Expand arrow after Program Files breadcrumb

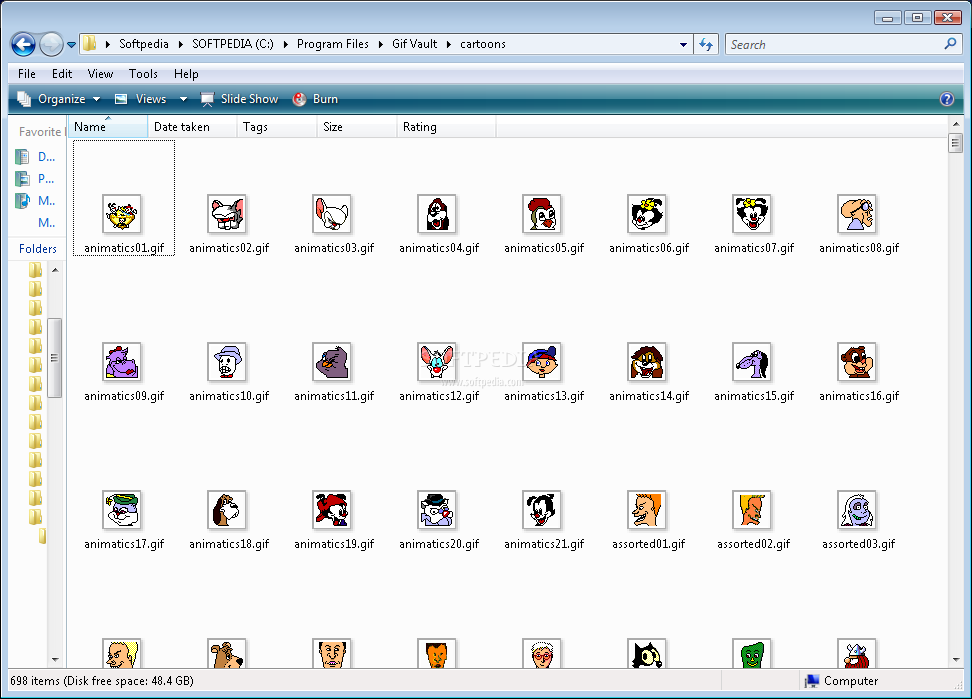pos(381,44)
